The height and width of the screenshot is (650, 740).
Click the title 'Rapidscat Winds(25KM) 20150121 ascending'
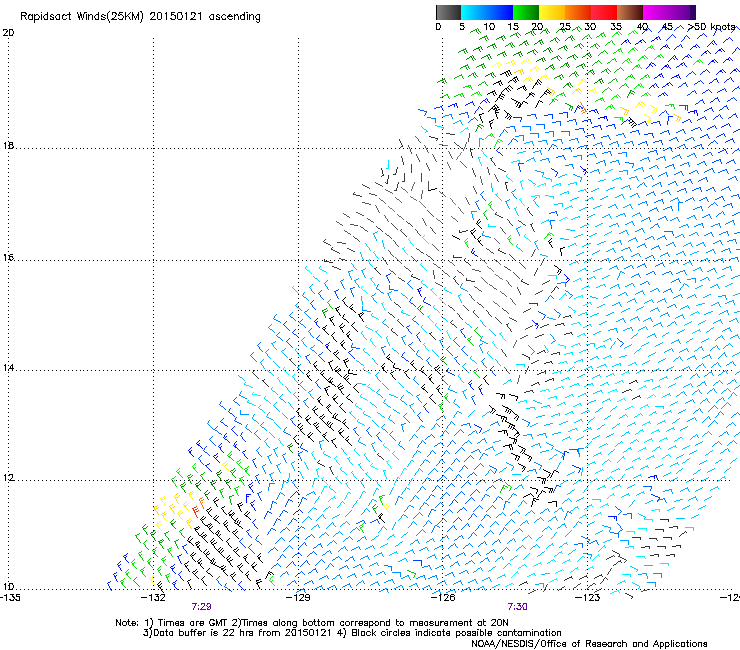[140, 17]
